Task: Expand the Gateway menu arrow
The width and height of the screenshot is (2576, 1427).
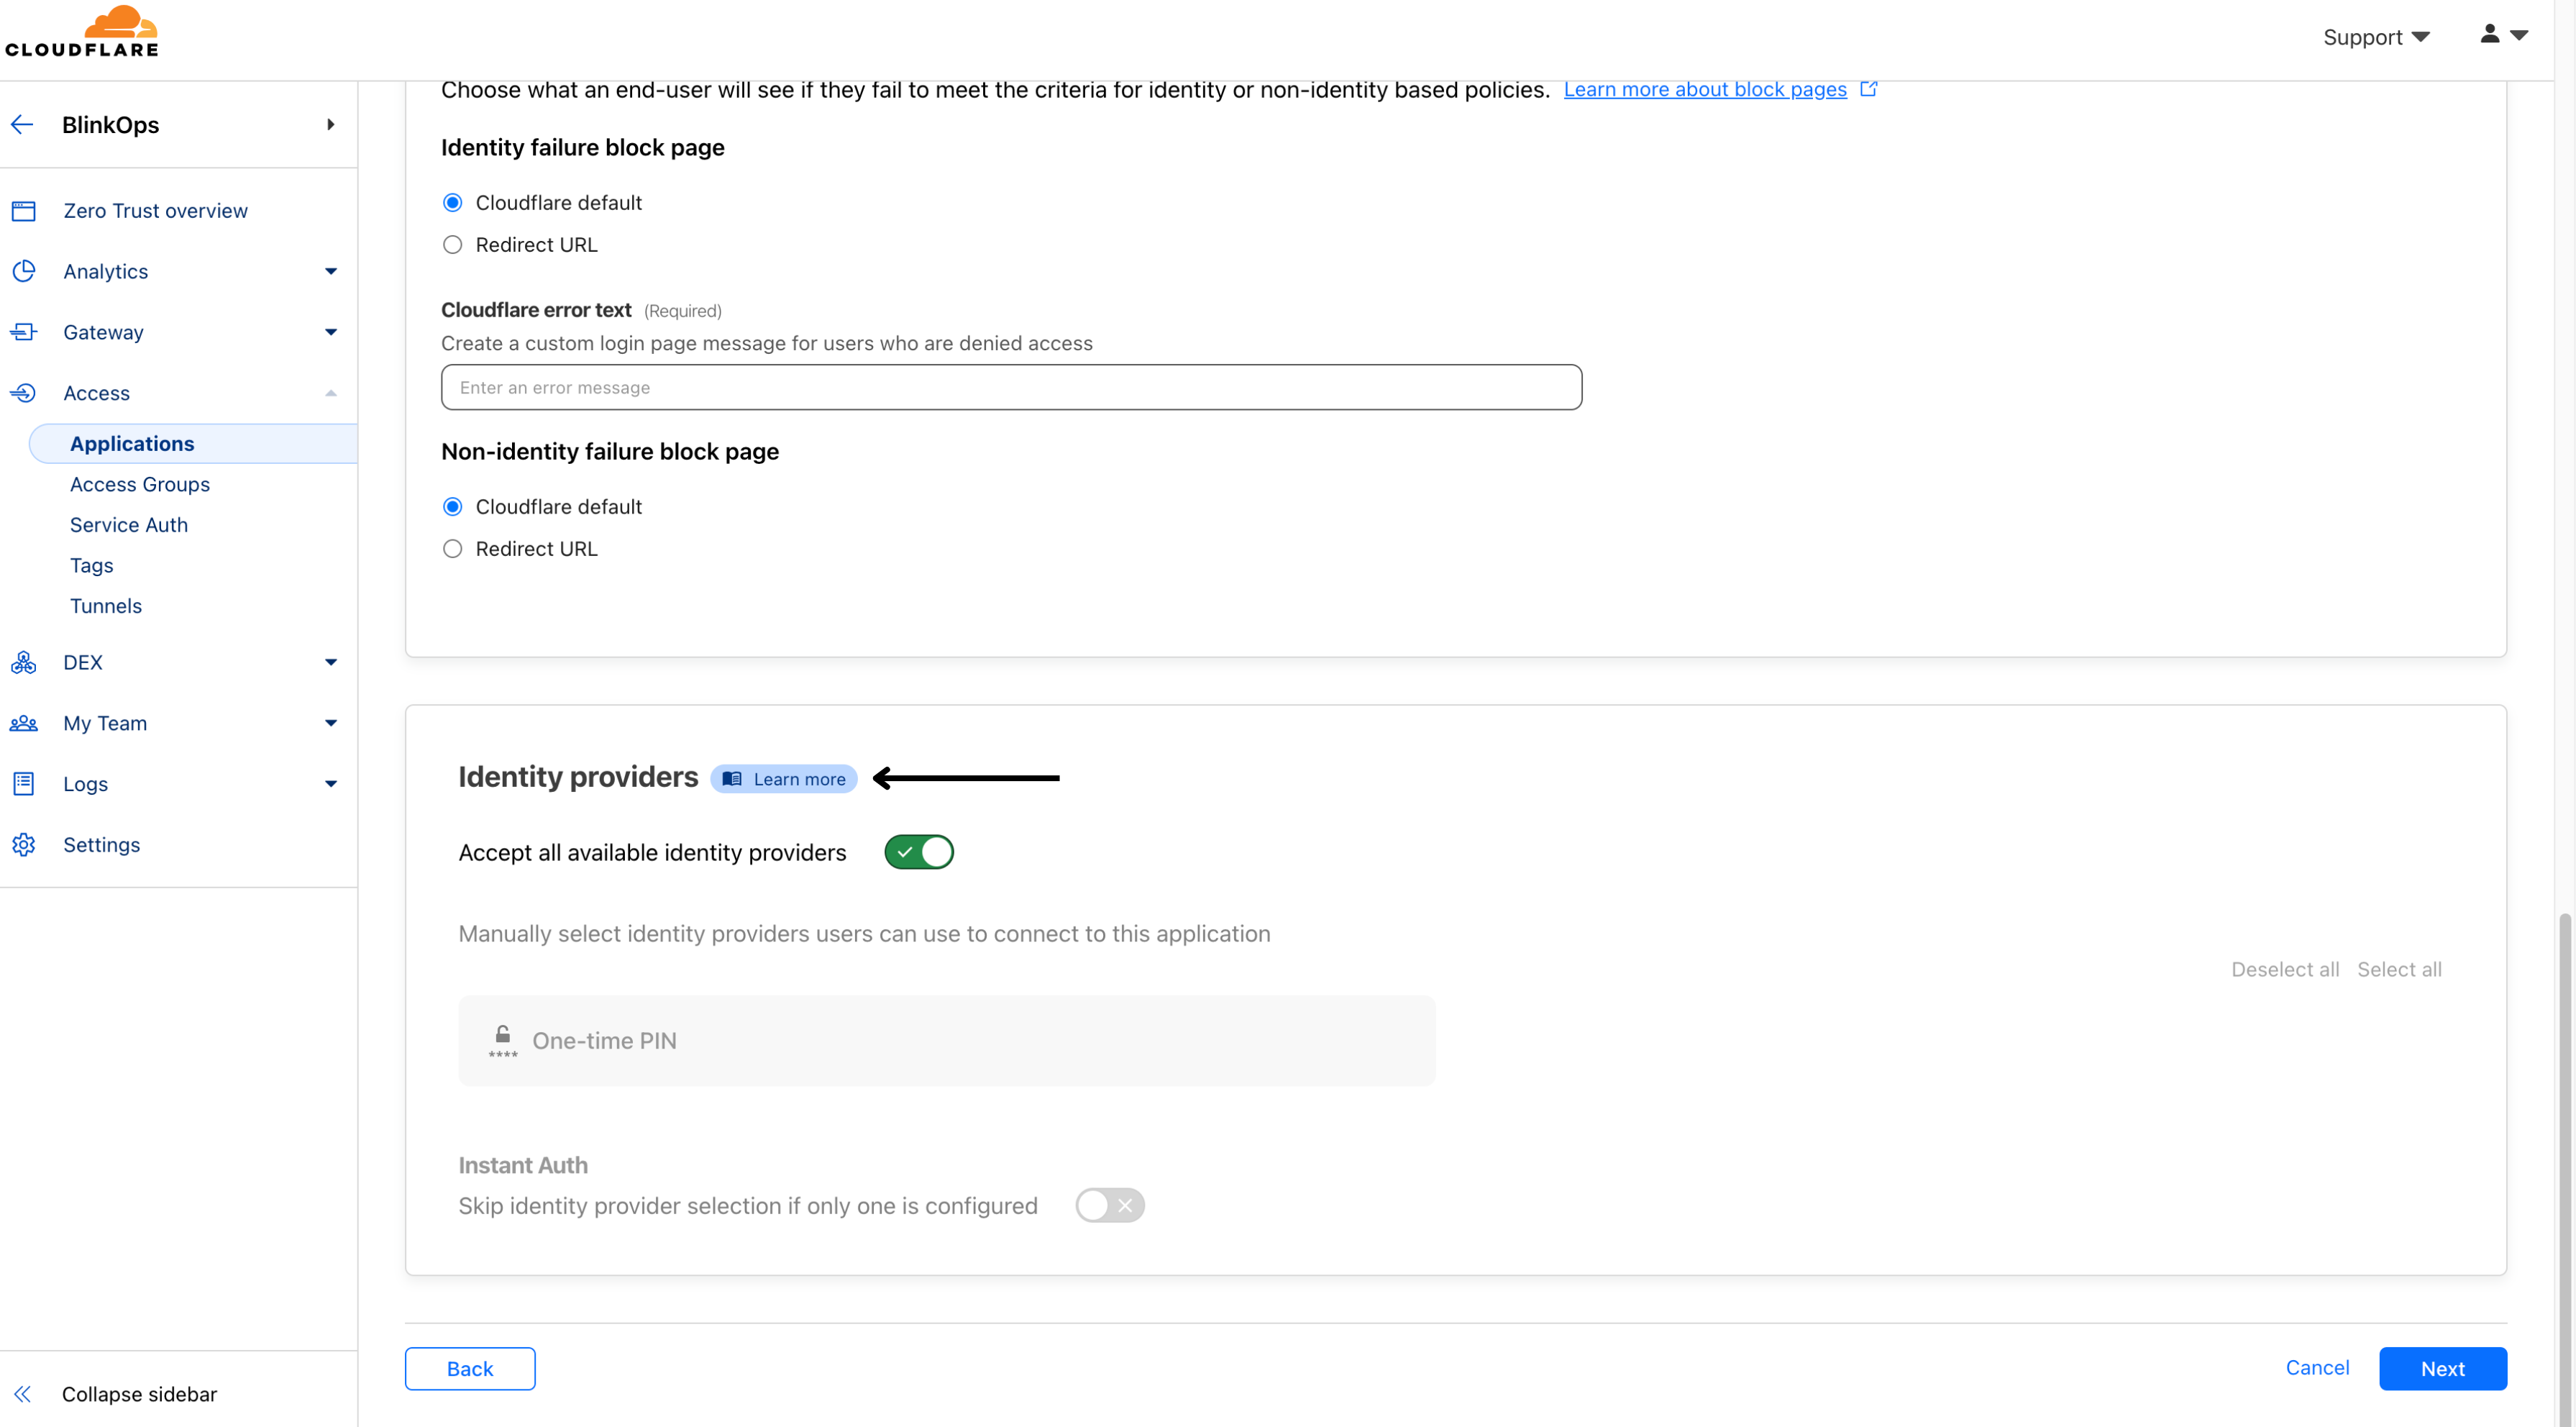Action: (x=331, y=332)
